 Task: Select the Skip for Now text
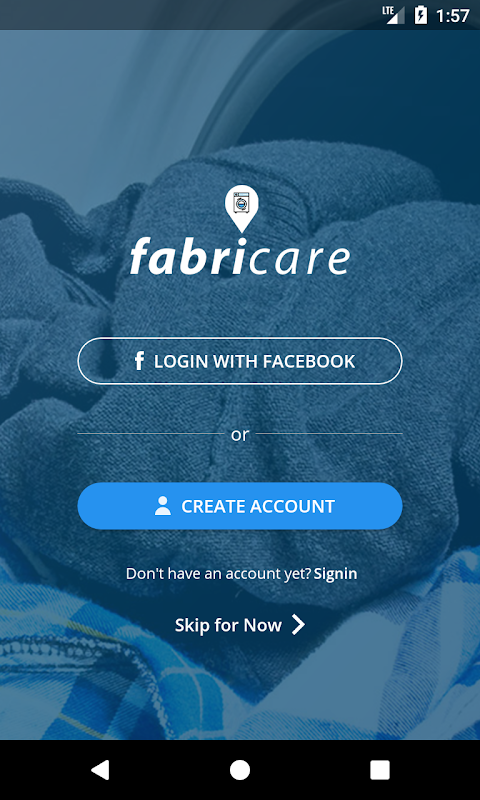tap(228, 625)
